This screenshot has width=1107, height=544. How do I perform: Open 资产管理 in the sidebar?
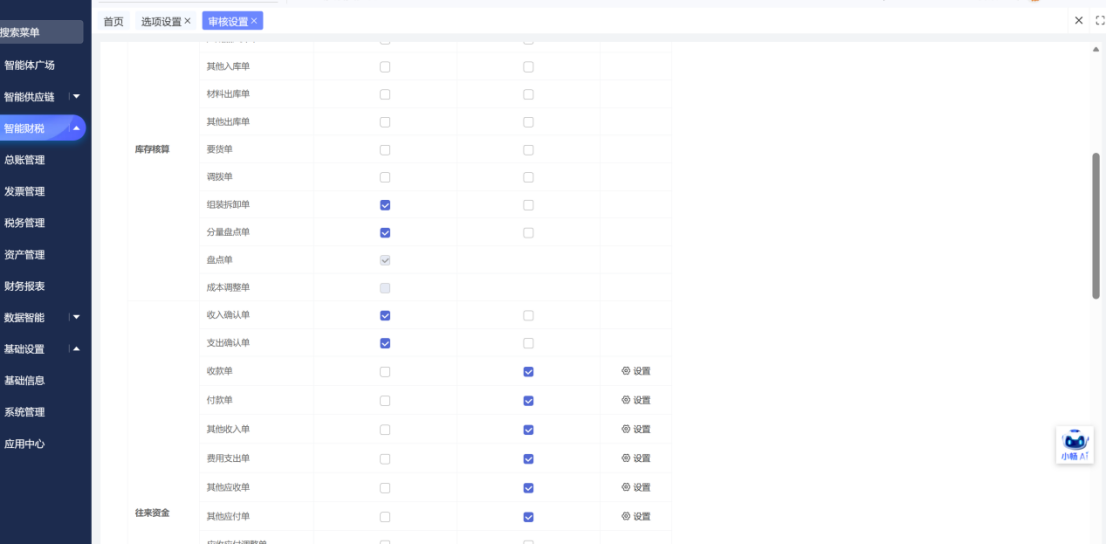[x=24, y=255]
